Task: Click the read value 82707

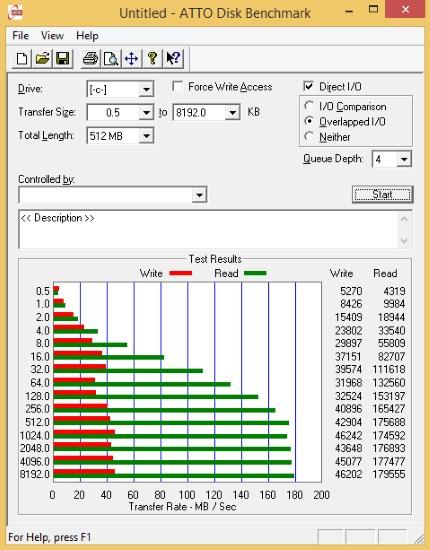Action: pos(391,356)
